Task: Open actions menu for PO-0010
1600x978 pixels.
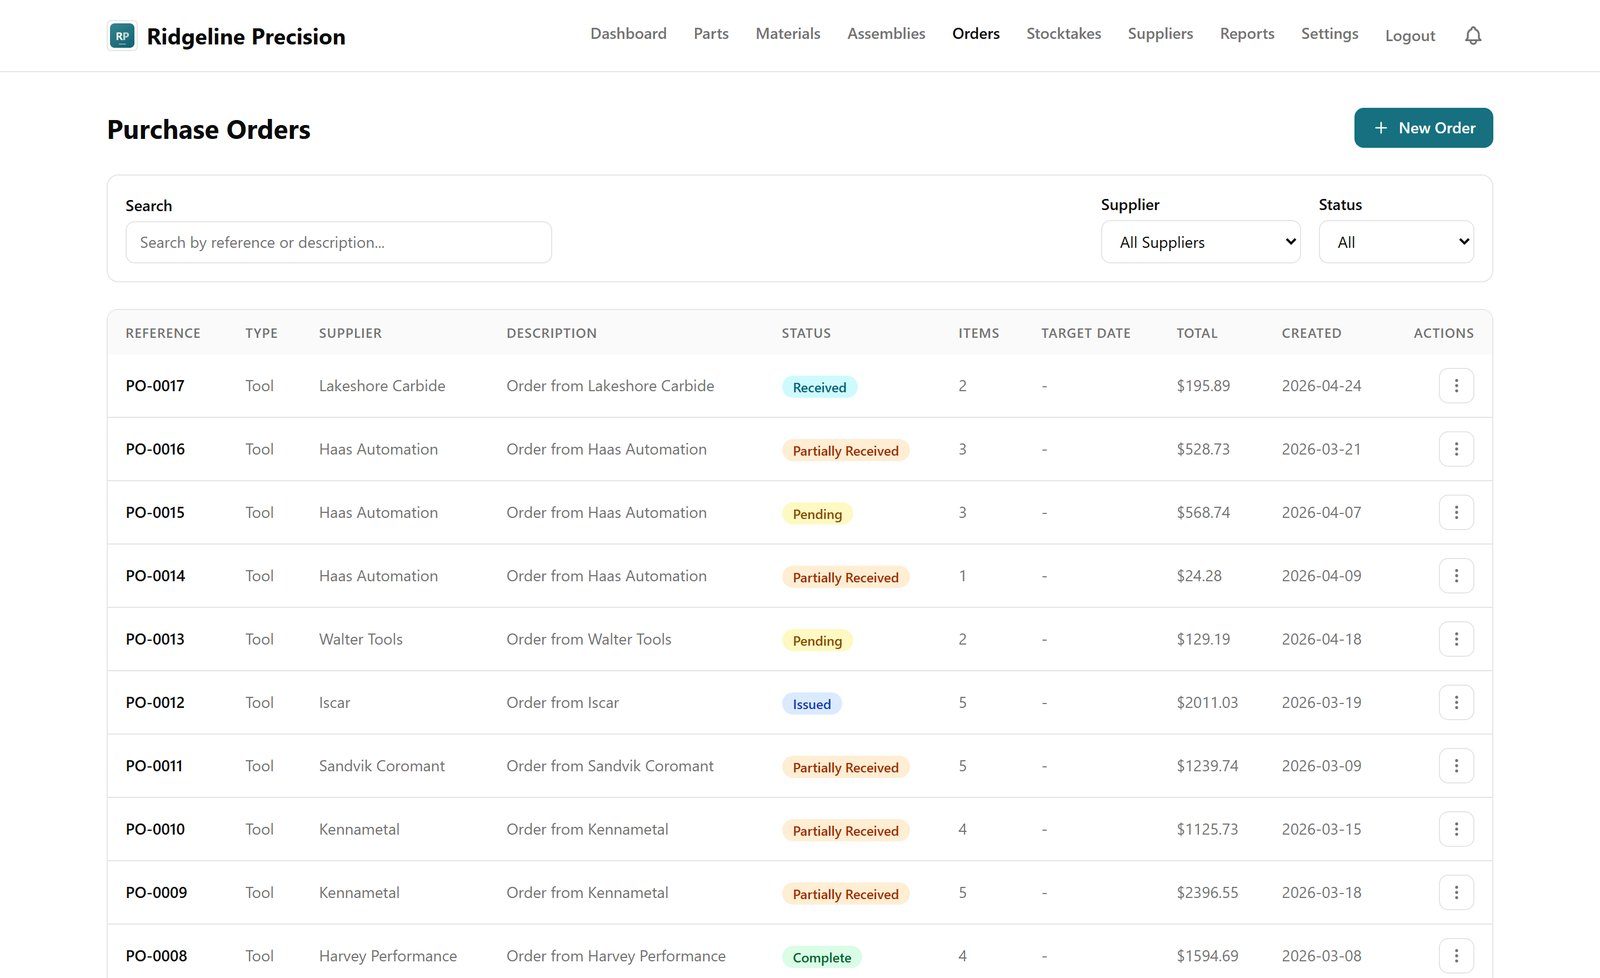Action: [x=1456, y=829]
